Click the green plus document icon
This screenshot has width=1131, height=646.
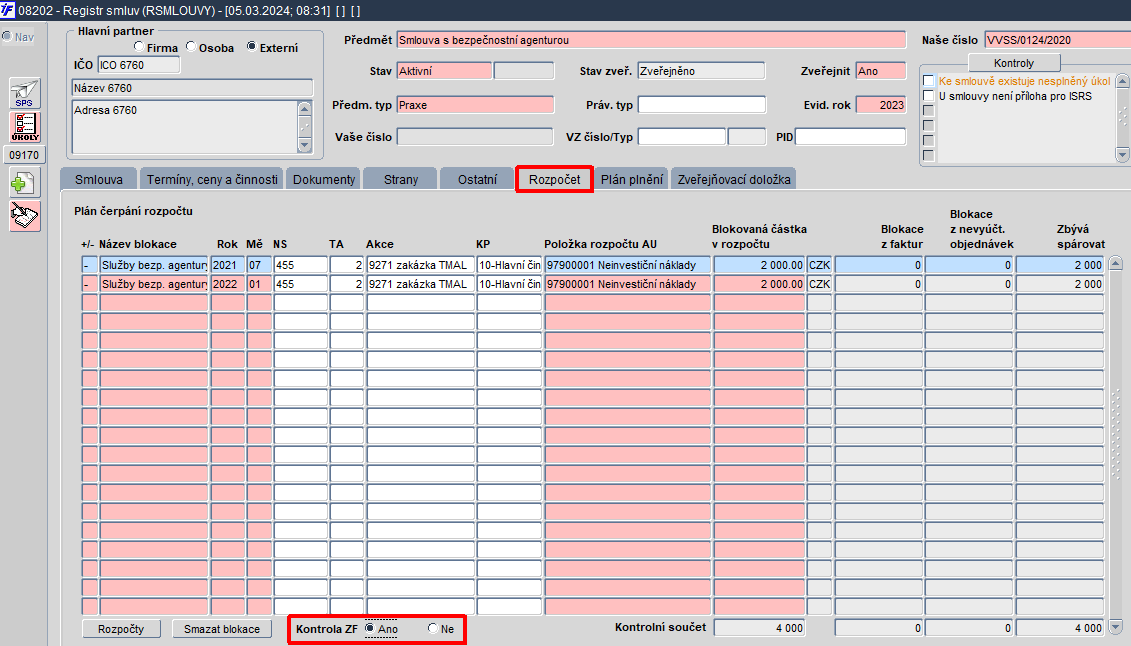point(25,183)
